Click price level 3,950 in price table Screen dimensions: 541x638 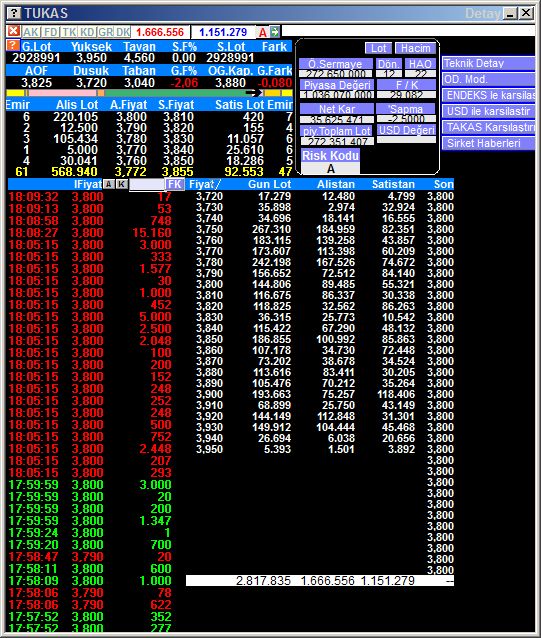point(209,449)
